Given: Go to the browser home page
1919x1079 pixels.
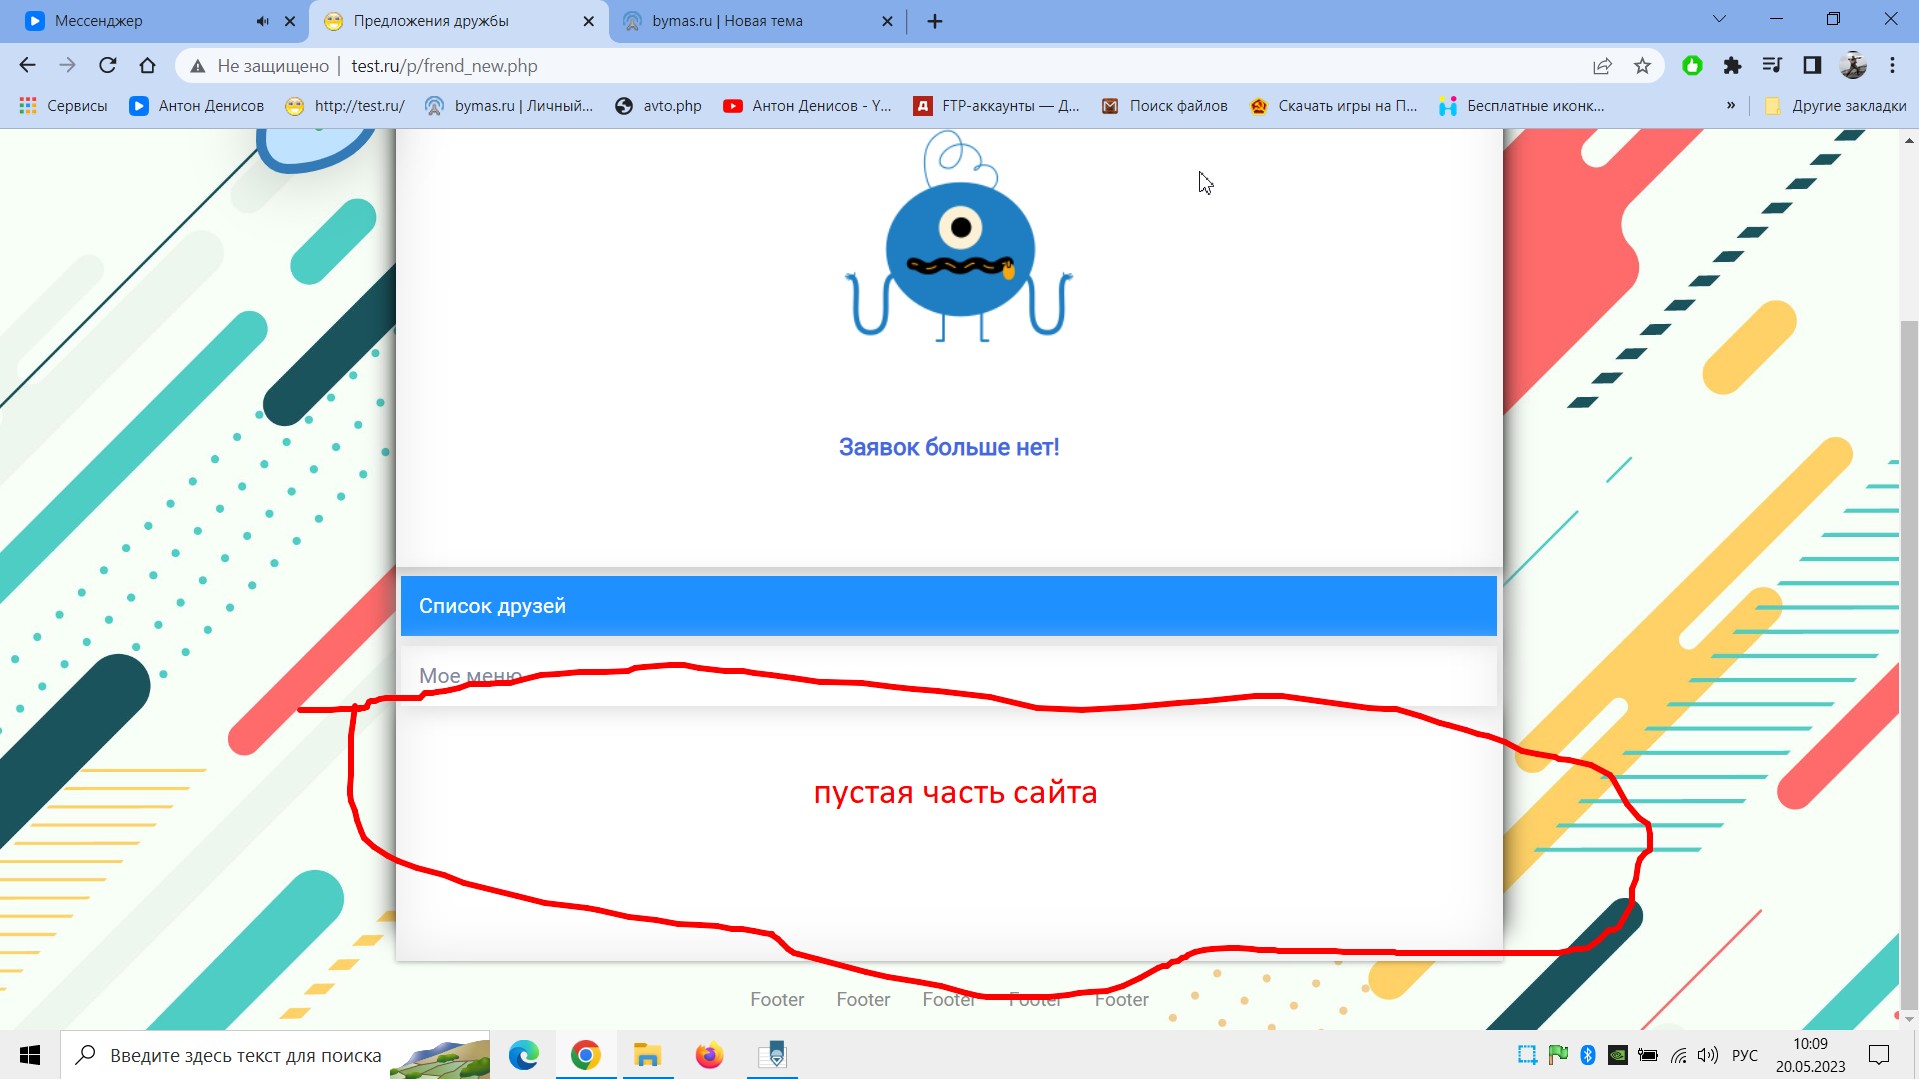Looking at the screenshot, I should [x=148, y=66].
